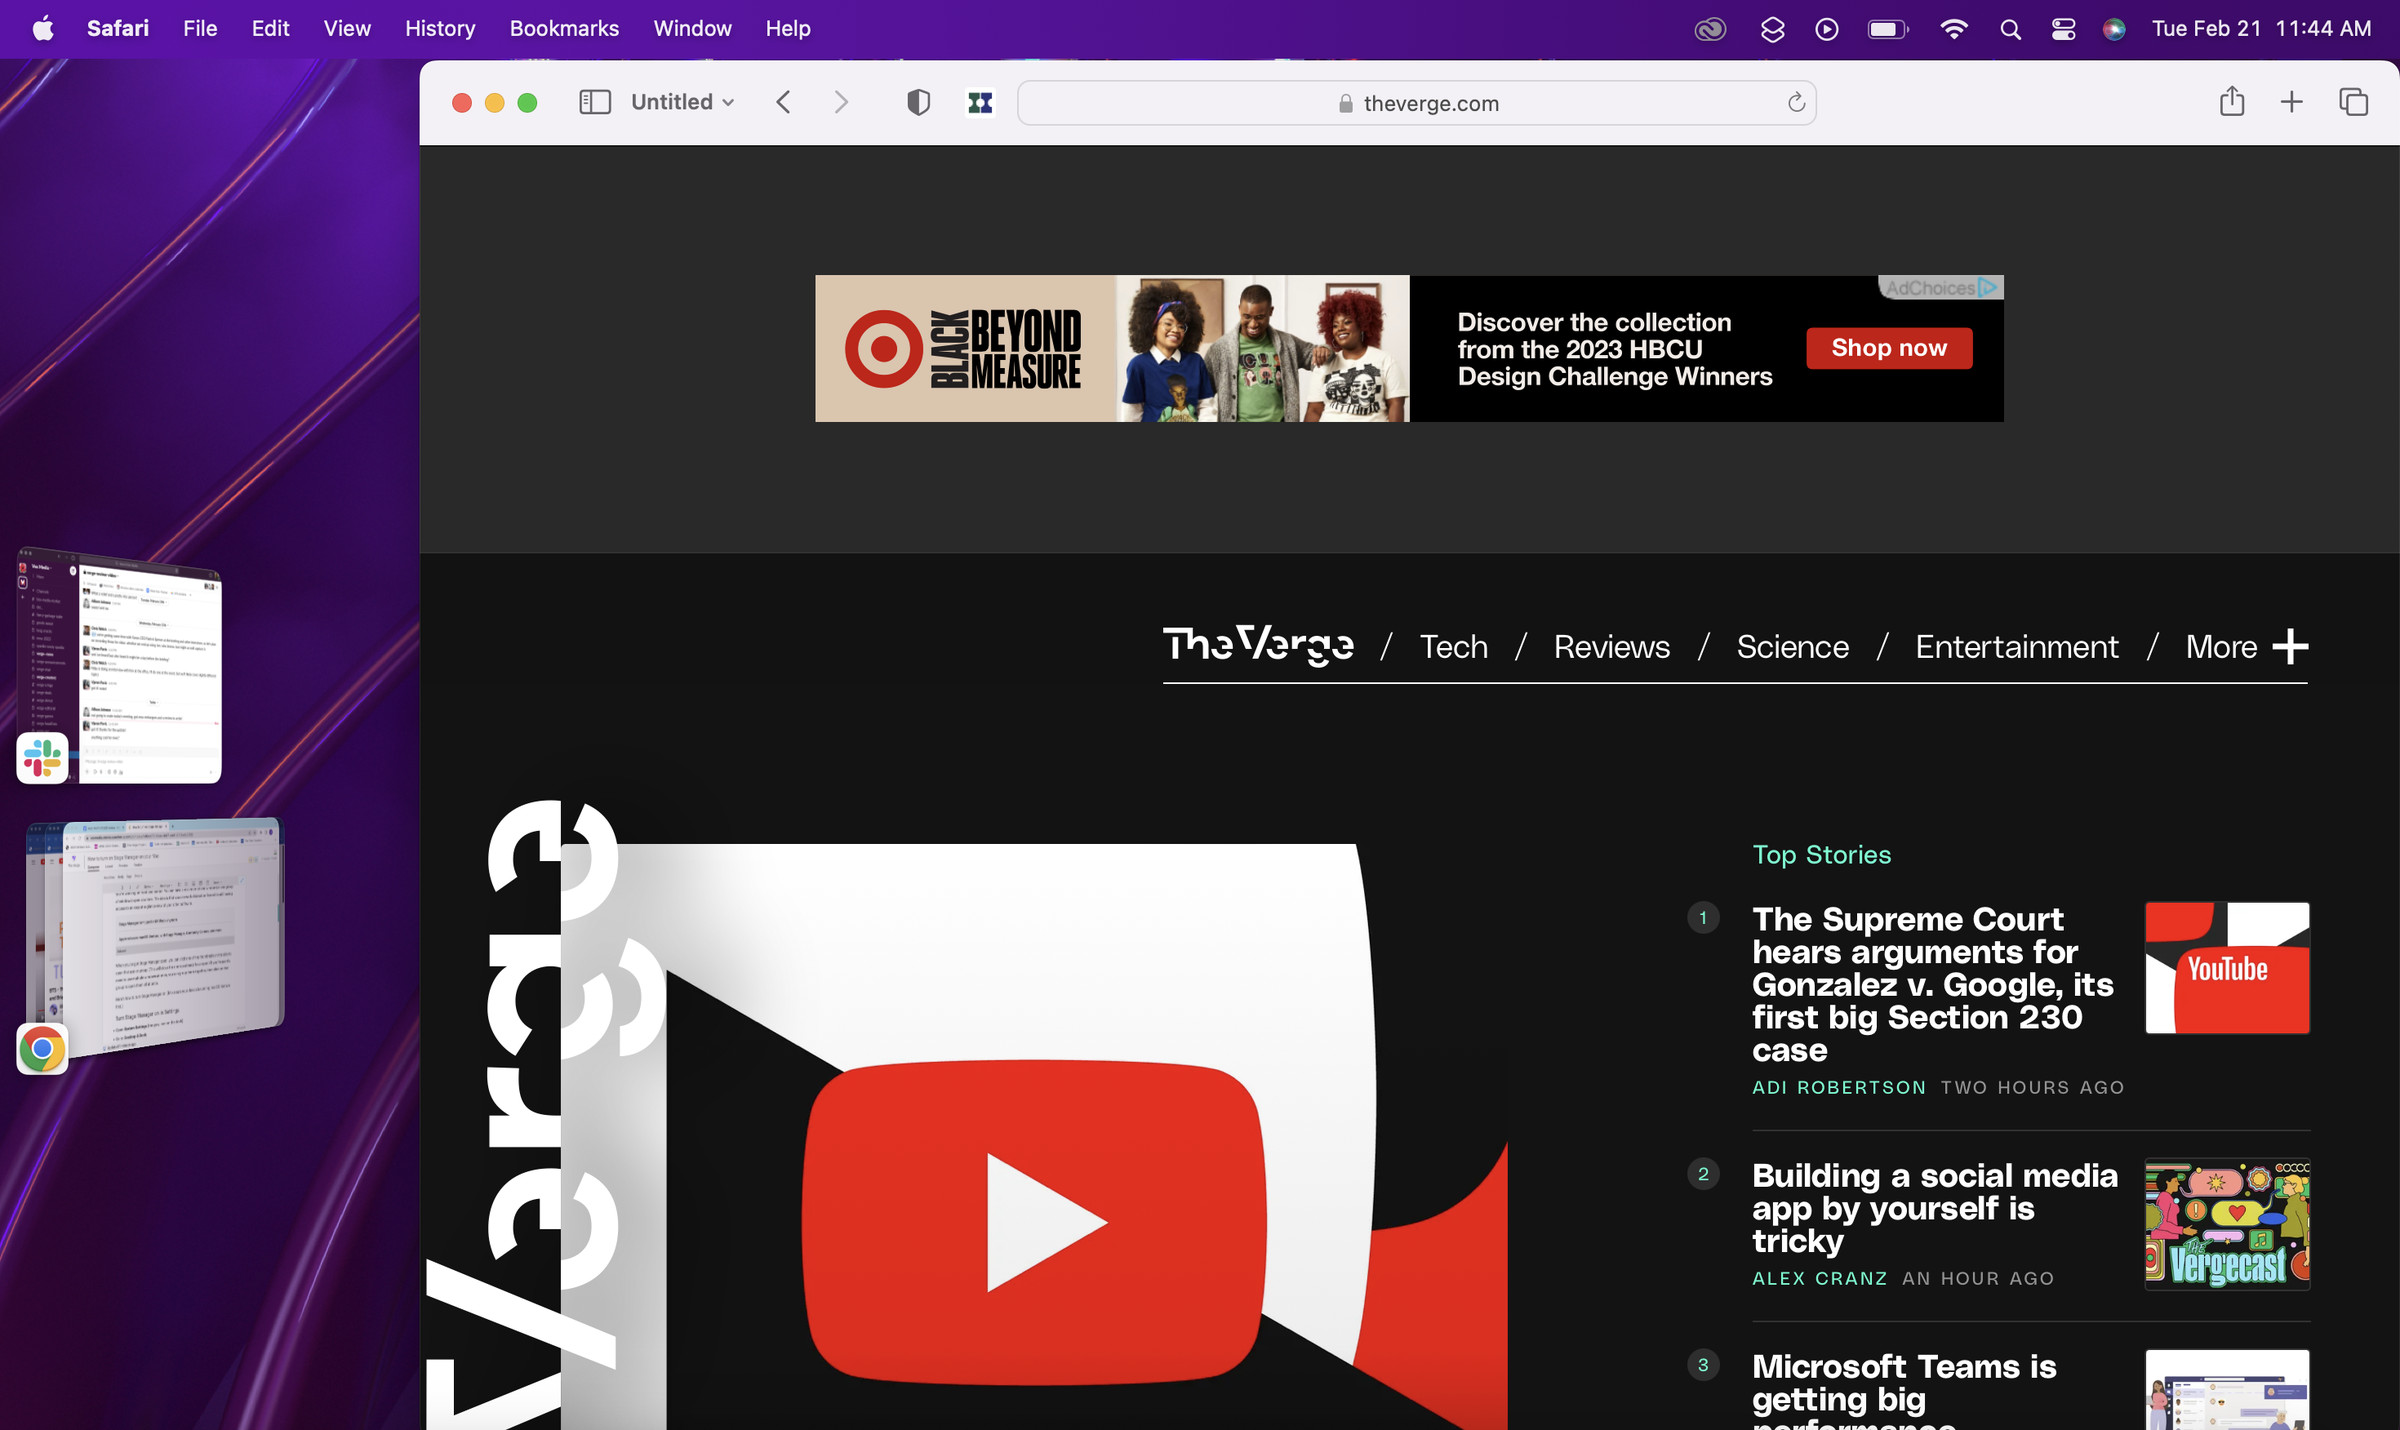Switch to Slack window in Stage Manager

(120, 665)
